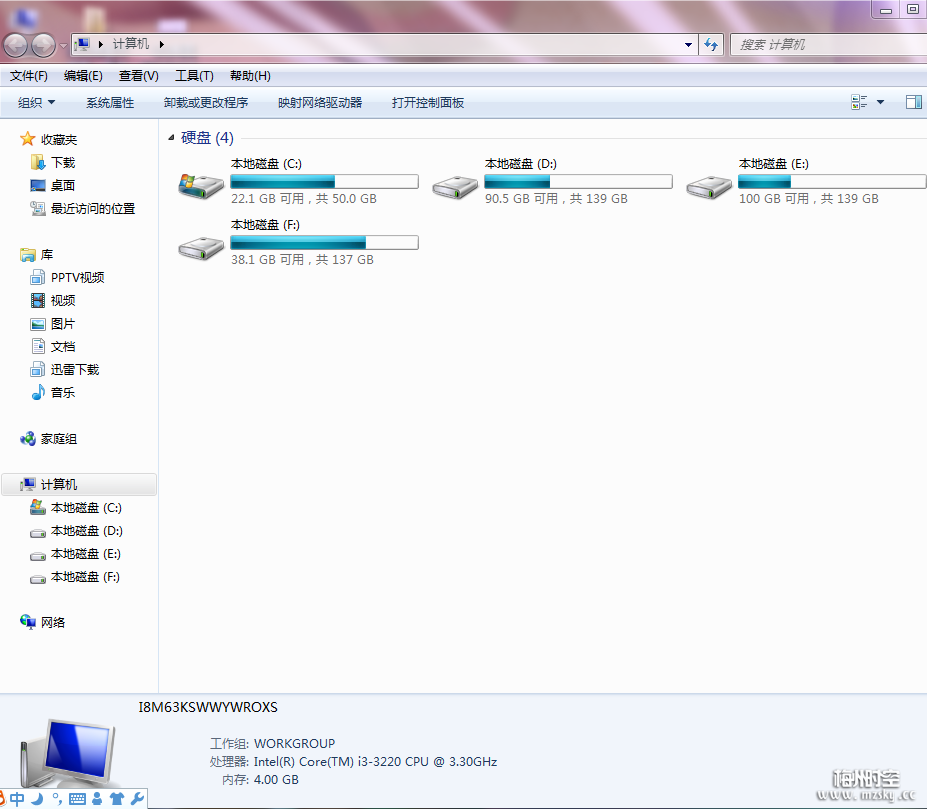This screenshot has height=809, width=927.
Task: Click the wrench settings icon in IME bar
Action: point(137,798)
